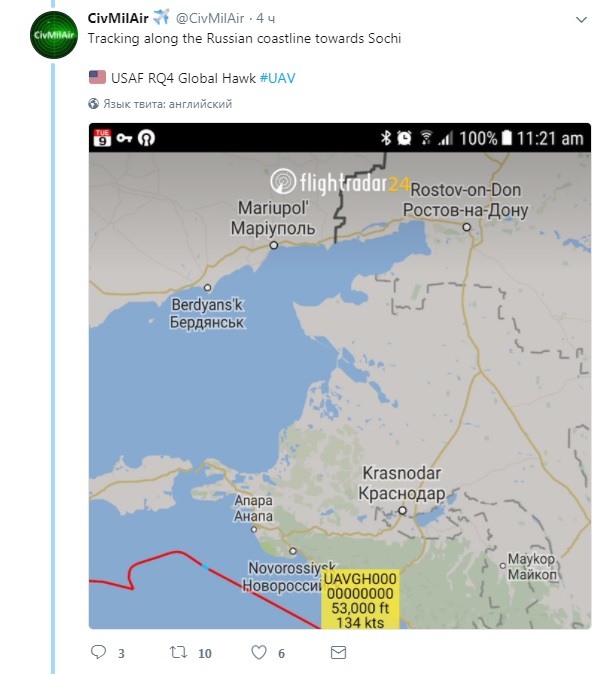The width and height of the screenshot is (612, 674).
Task: Open the #UAV hashtag link
Action: pos(277,77)
